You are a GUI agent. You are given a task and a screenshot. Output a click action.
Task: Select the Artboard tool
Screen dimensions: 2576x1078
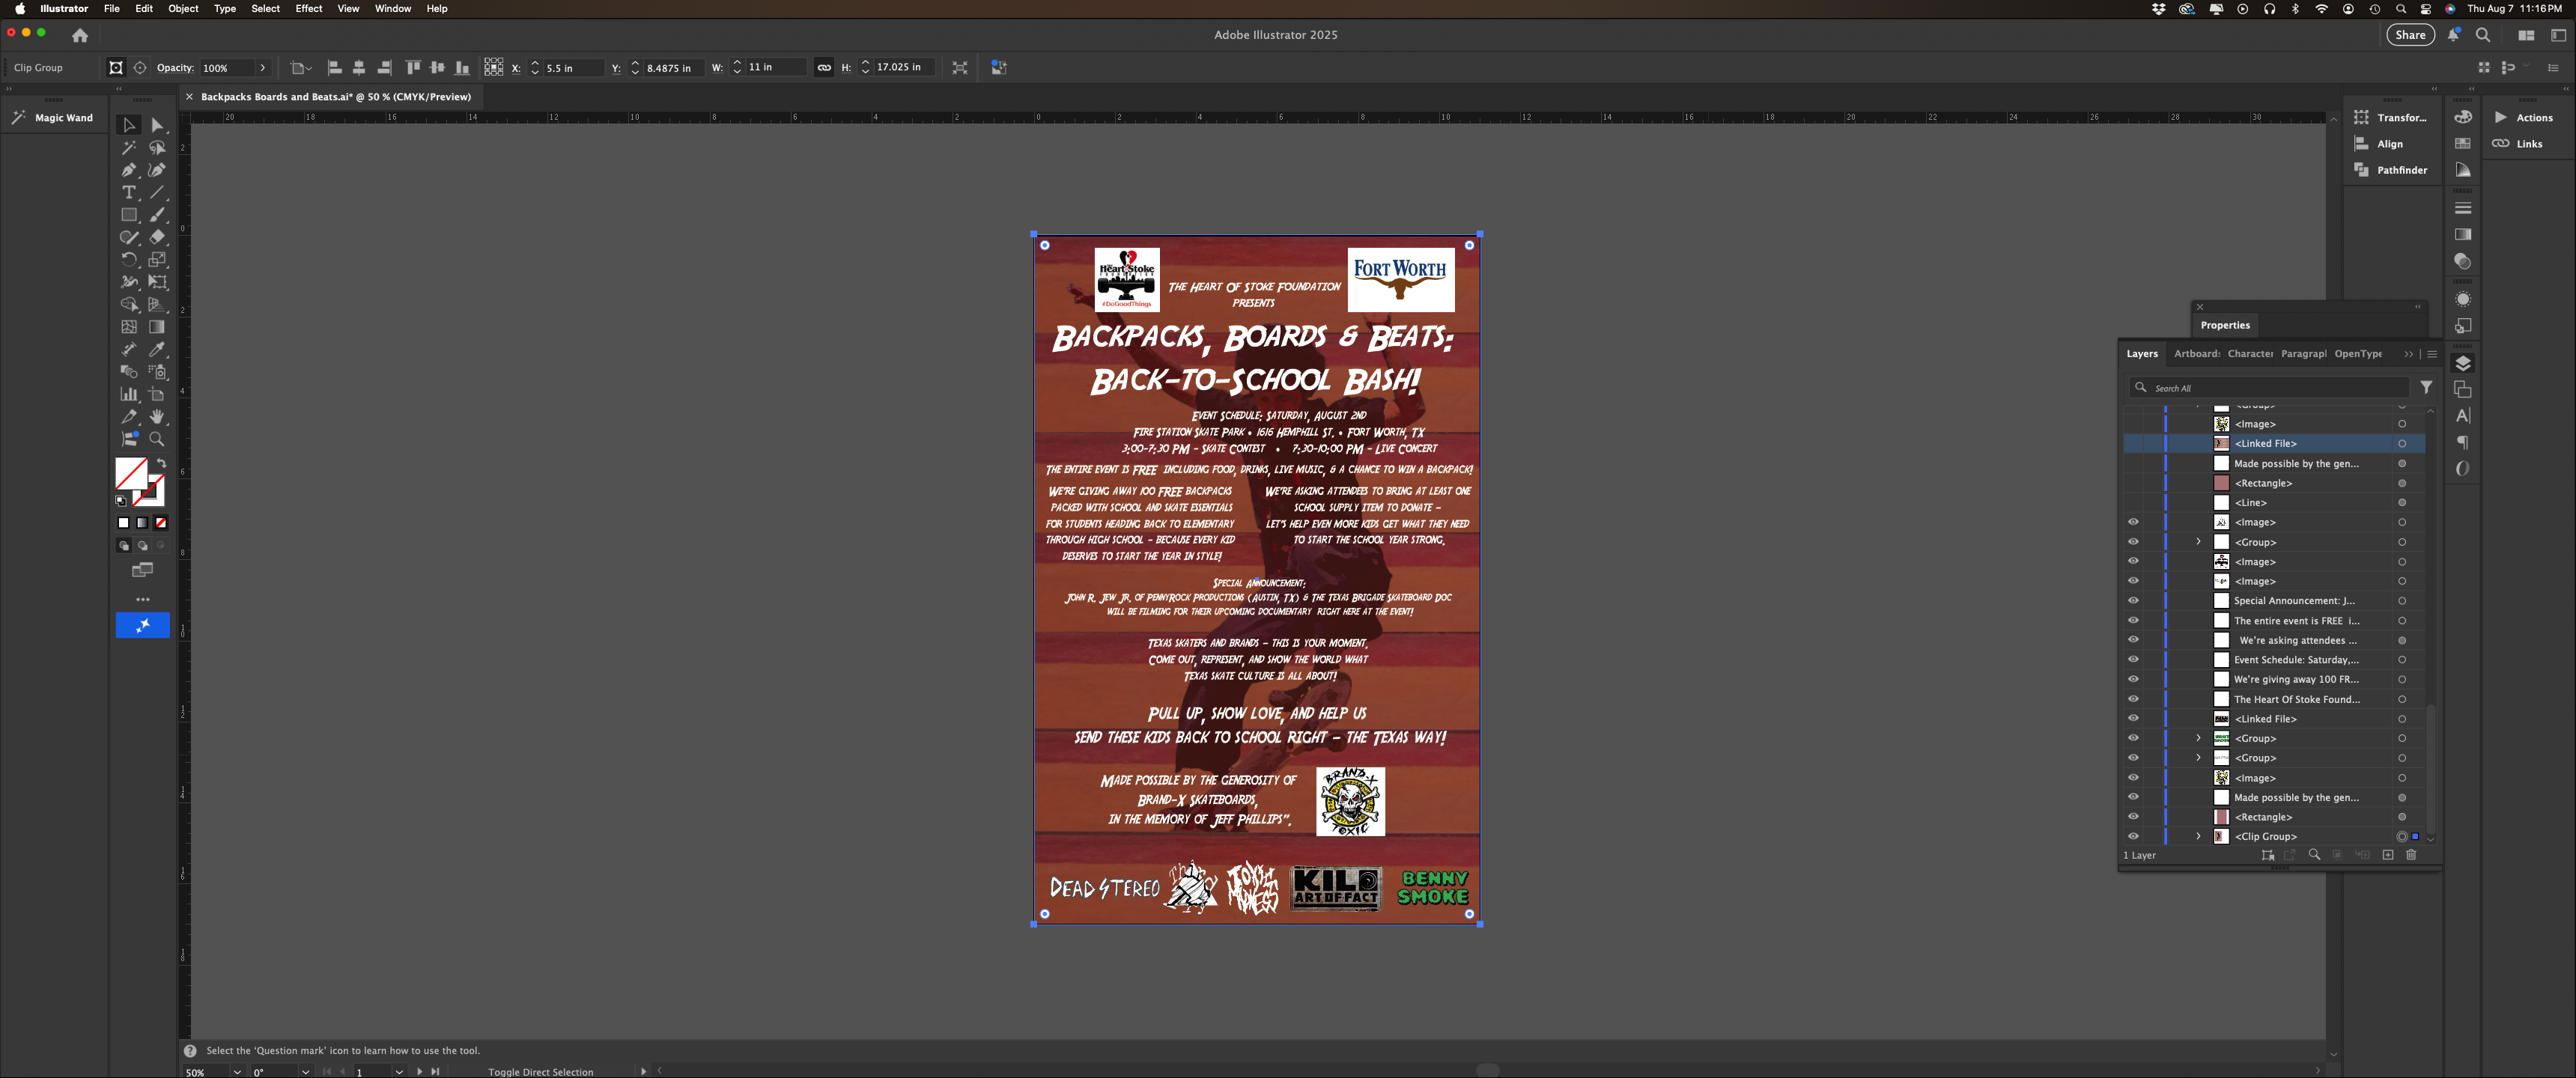click(157, 394)
